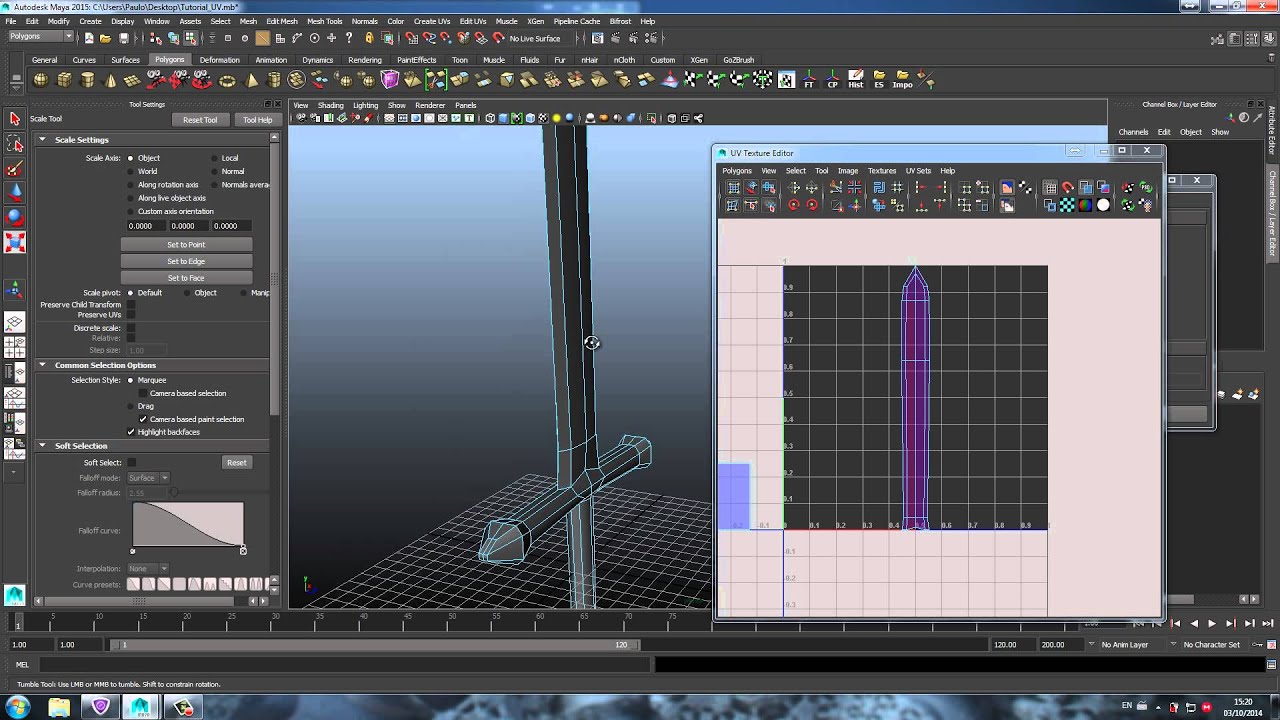Collapse the Scale Settings section
Viewport: 1280px width, 720px height.
point(43,140)
